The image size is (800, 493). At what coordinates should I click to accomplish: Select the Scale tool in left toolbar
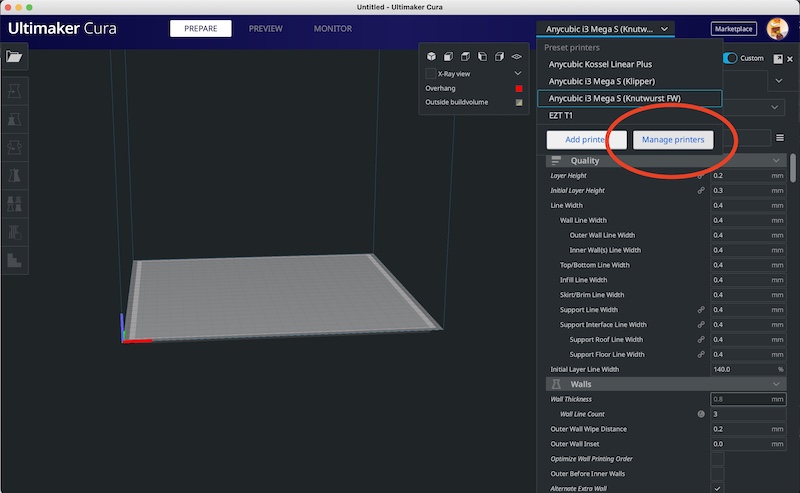point(14,119)
